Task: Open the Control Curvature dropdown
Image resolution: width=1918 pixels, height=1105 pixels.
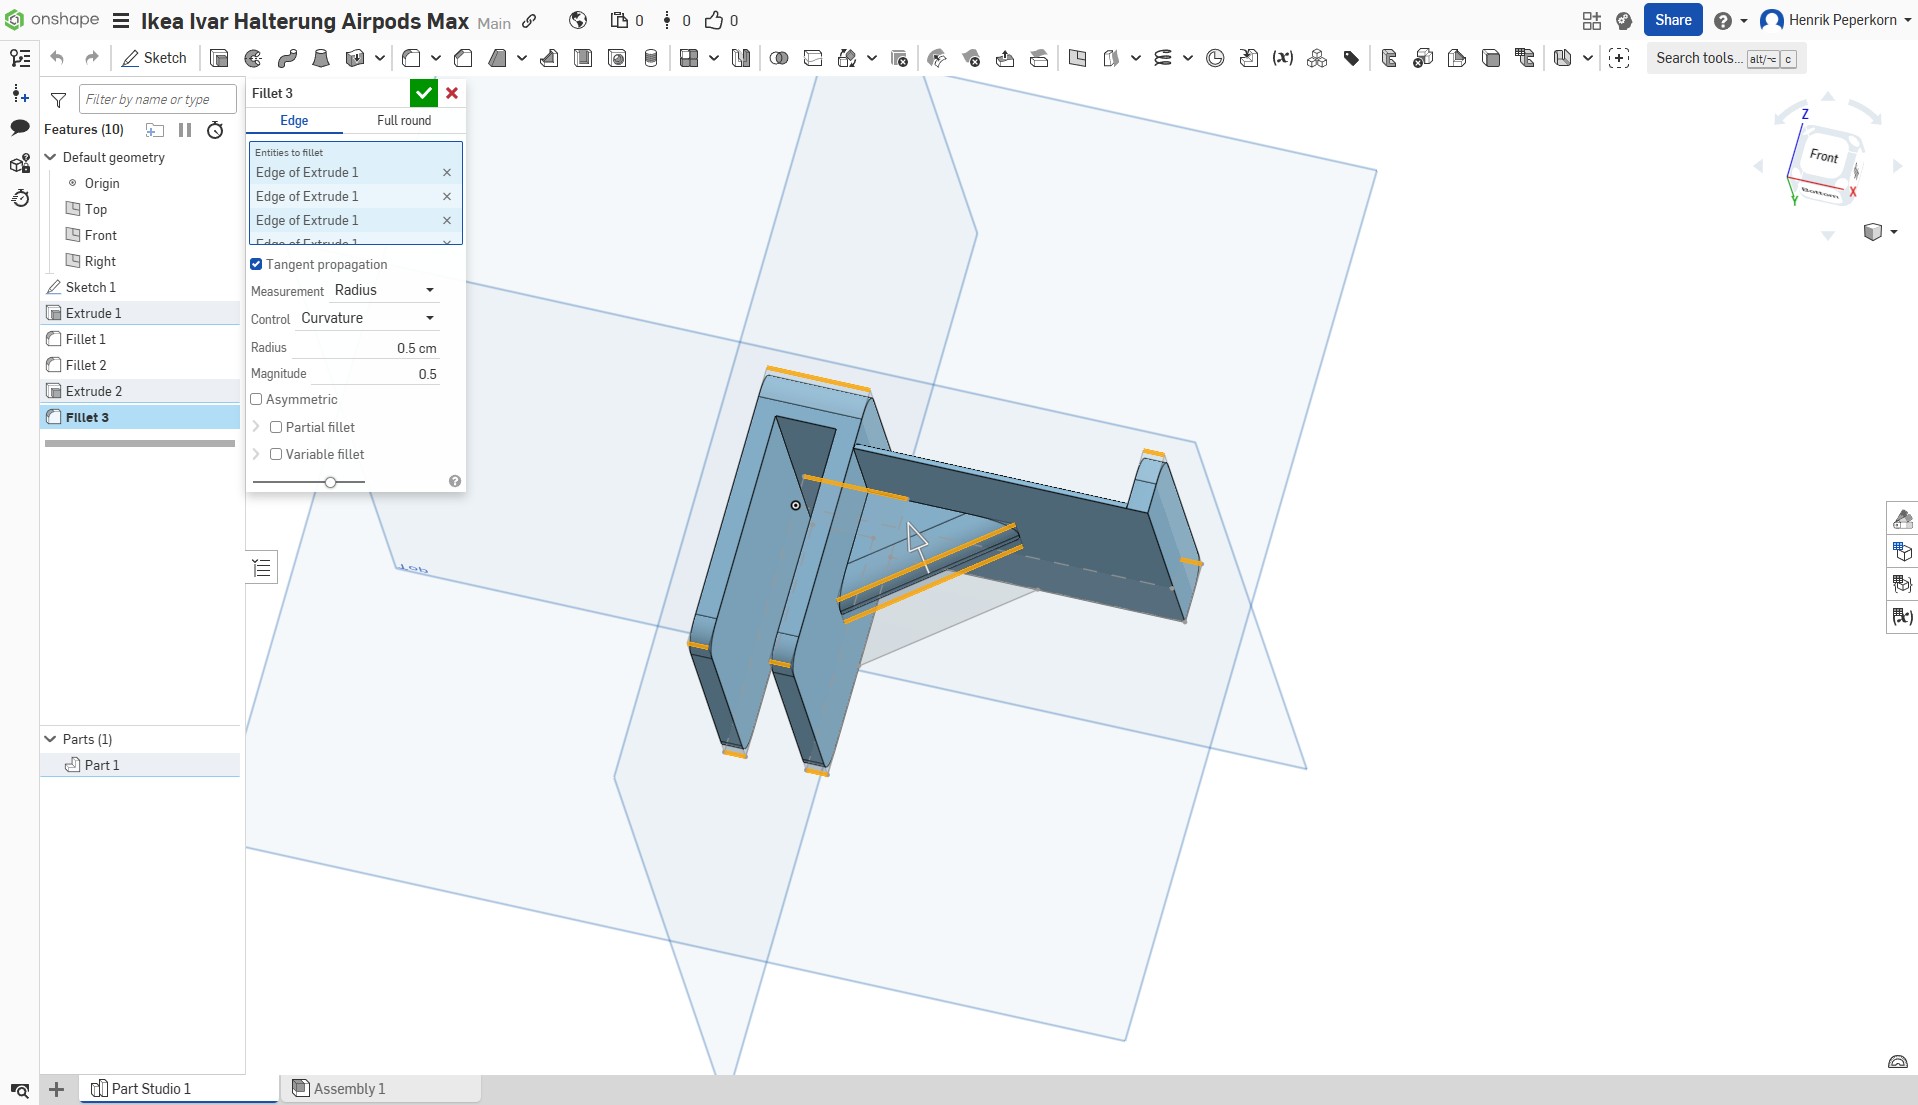Action: (x=368, y=318)
